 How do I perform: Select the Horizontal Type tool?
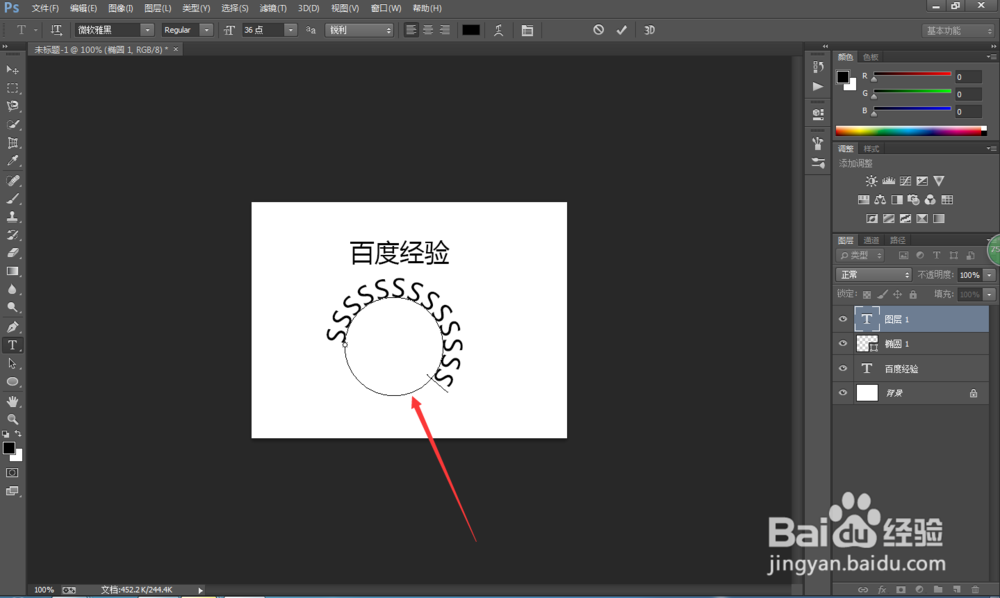12,345
